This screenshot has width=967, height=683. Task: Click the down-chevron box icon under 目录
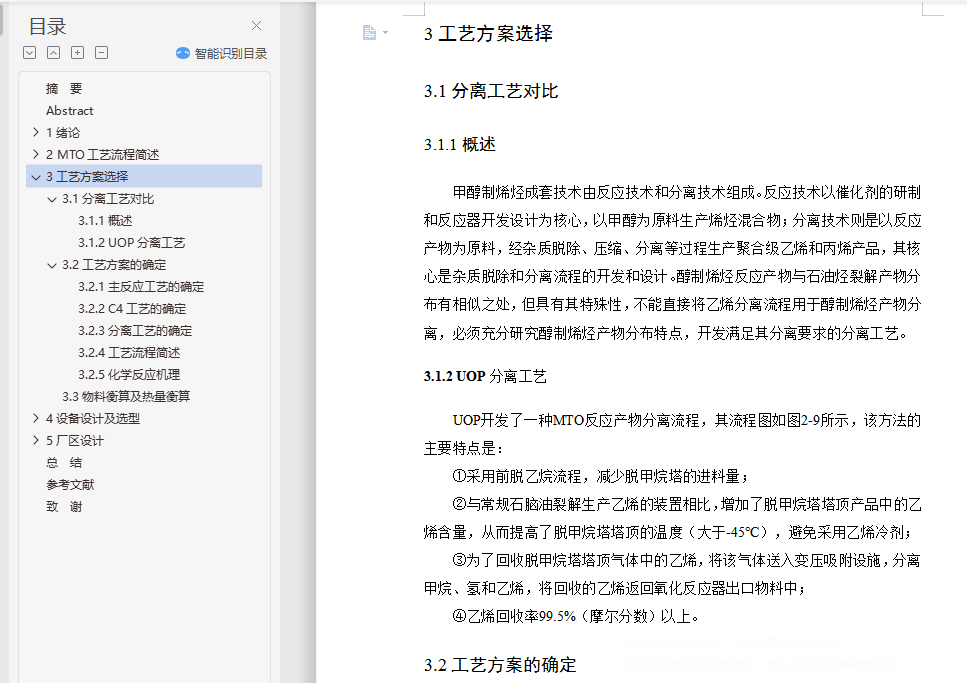pos(30,52)
